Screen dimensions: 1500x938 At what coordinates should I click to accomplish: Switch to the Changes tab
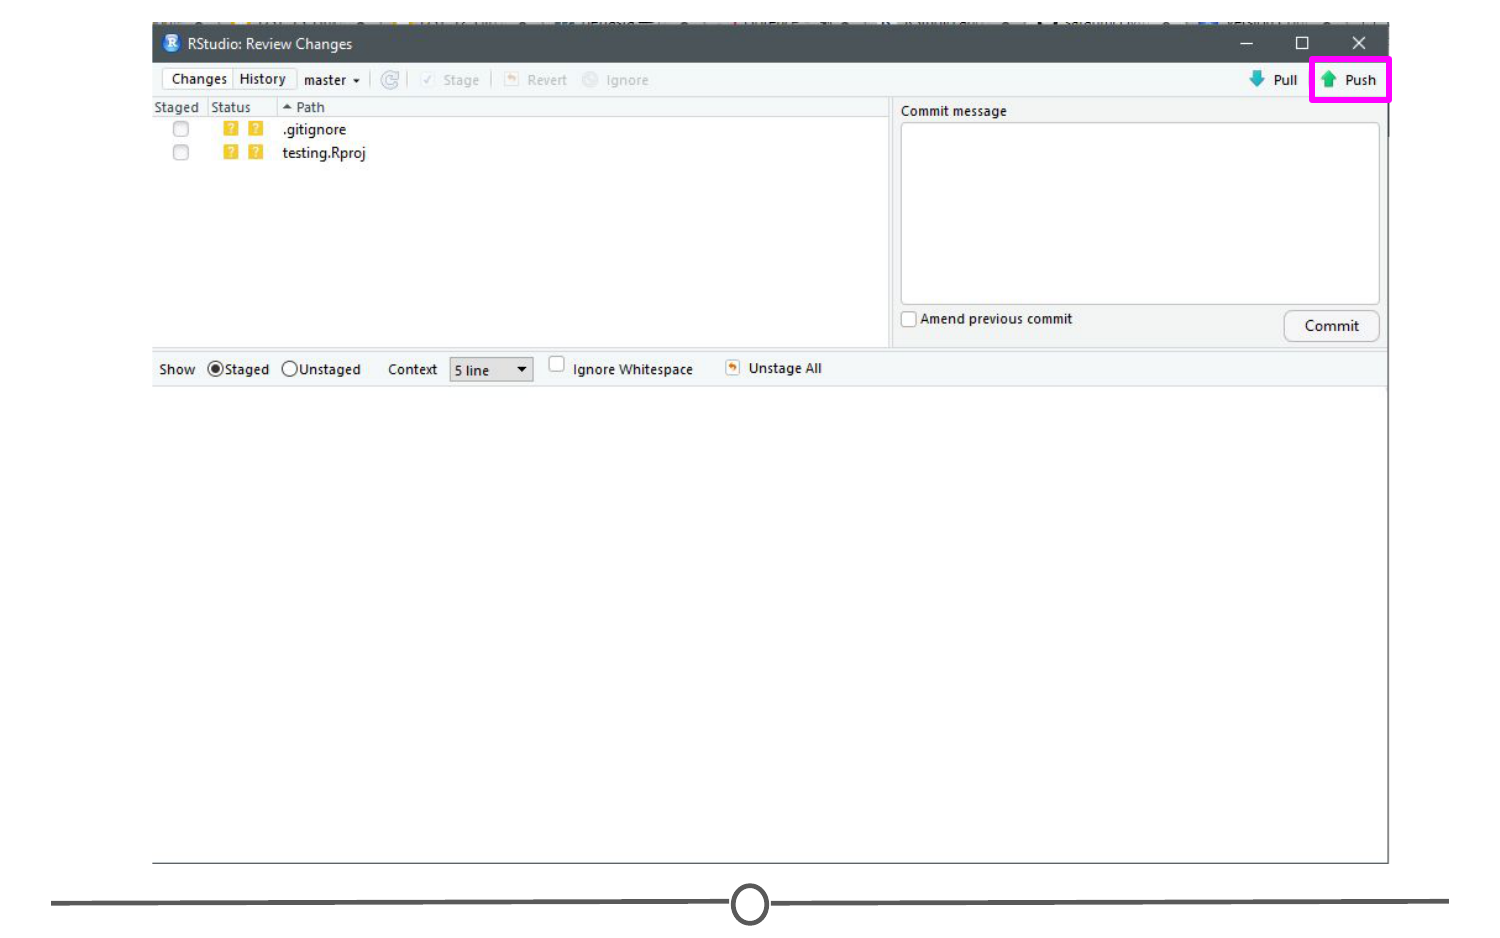click(x=199, y=79)
